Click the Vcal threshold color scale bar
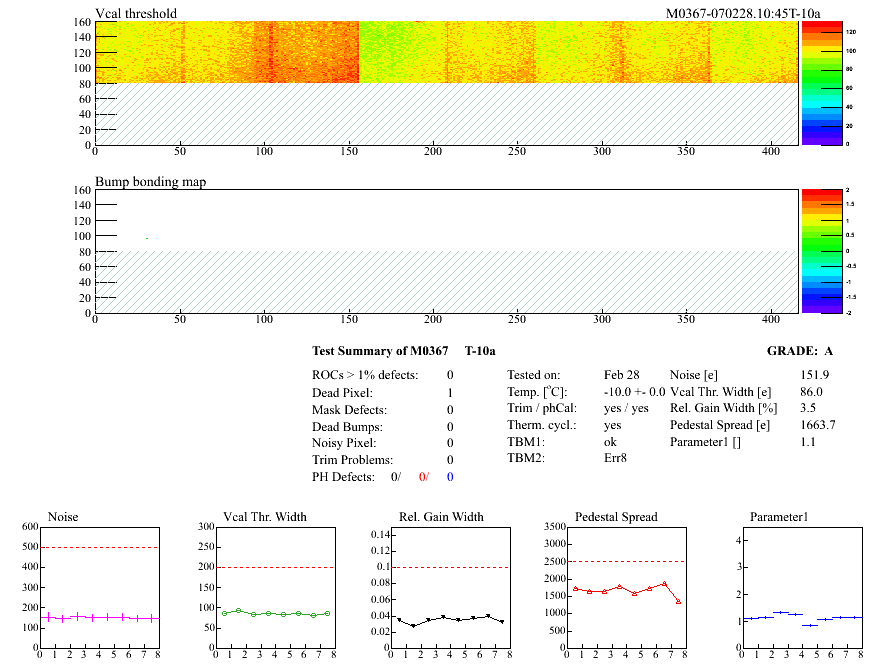The image size is (896, 672). click(822, 83)
